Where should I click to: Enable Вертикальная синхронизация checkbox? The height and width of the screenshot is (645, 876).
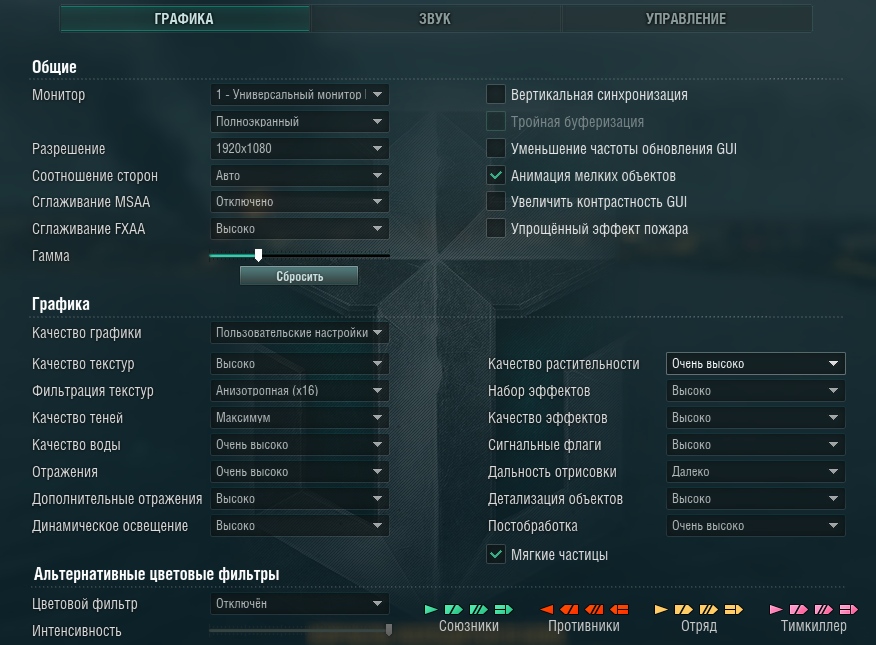pos(496,94)
